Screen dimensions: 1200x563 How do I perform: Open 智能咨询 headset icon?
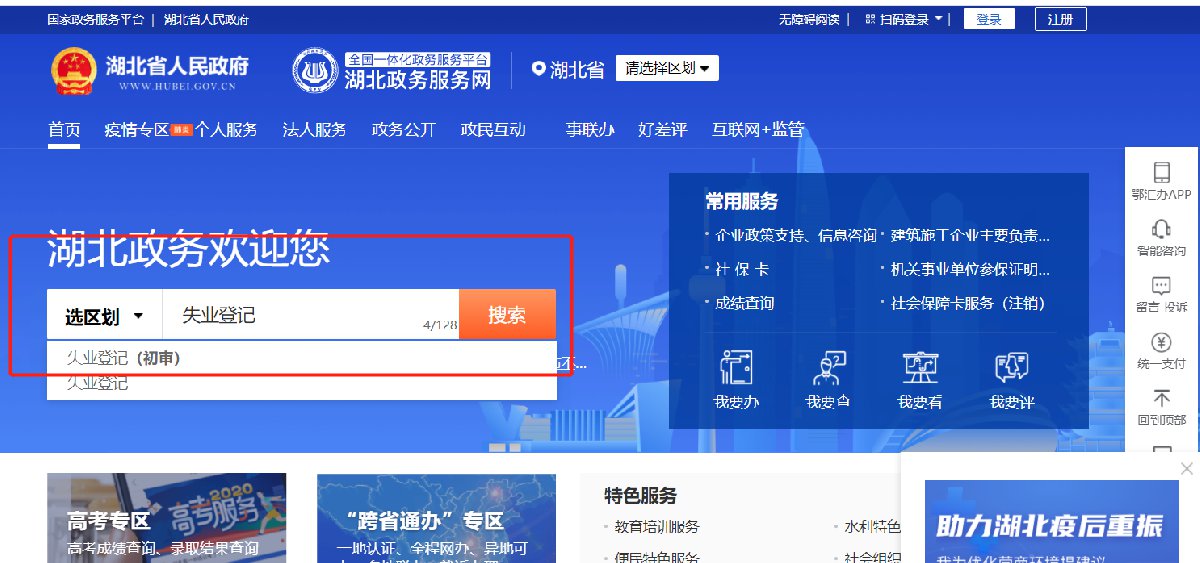1161,228
